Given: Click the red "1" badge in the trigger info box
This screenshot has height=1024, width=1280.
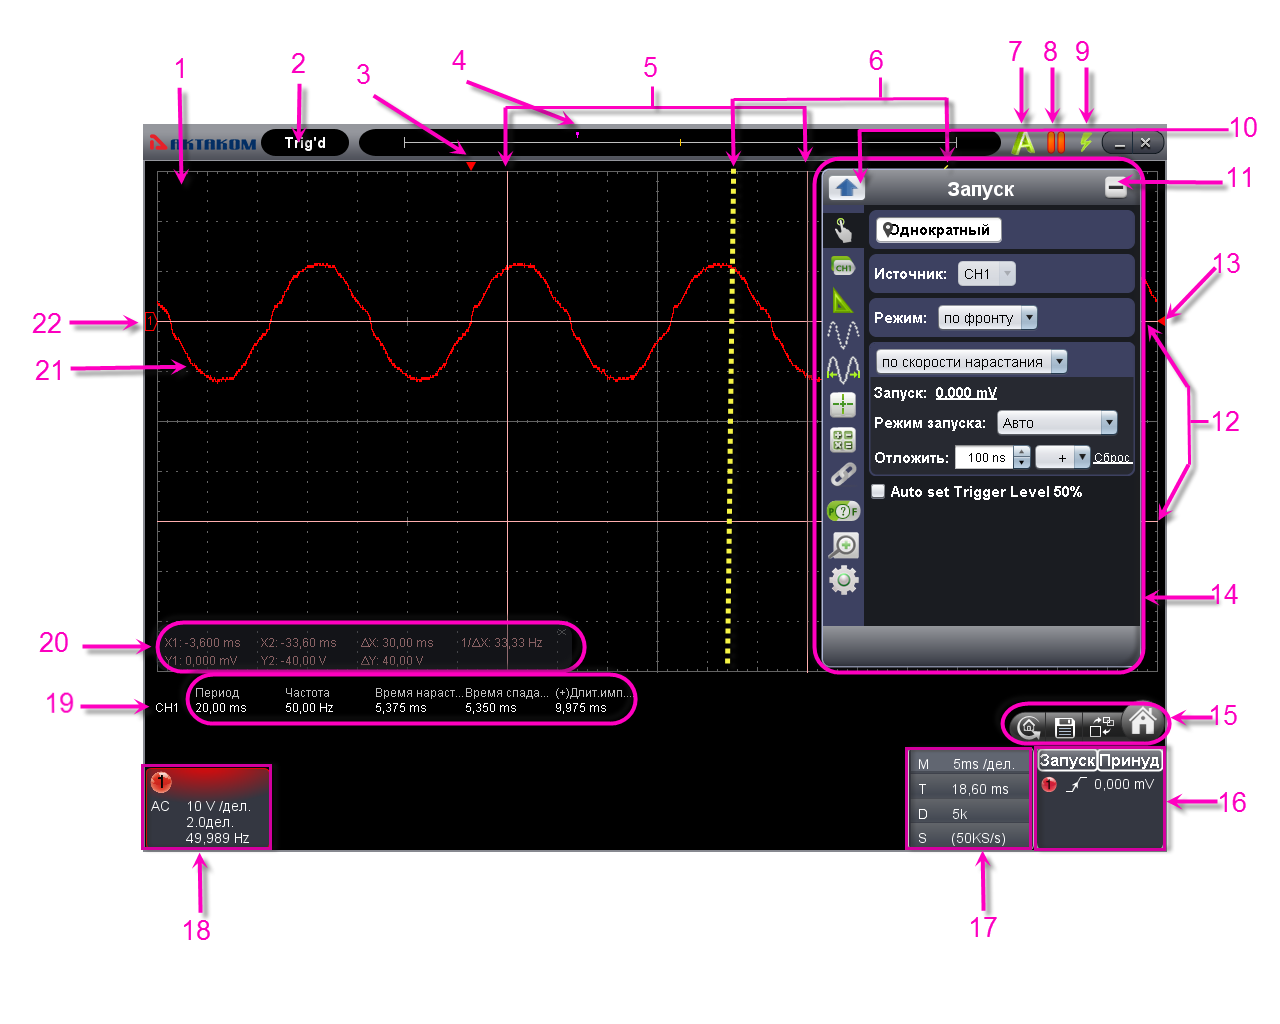Looking at the screenshot, I should click(1048, 785).
